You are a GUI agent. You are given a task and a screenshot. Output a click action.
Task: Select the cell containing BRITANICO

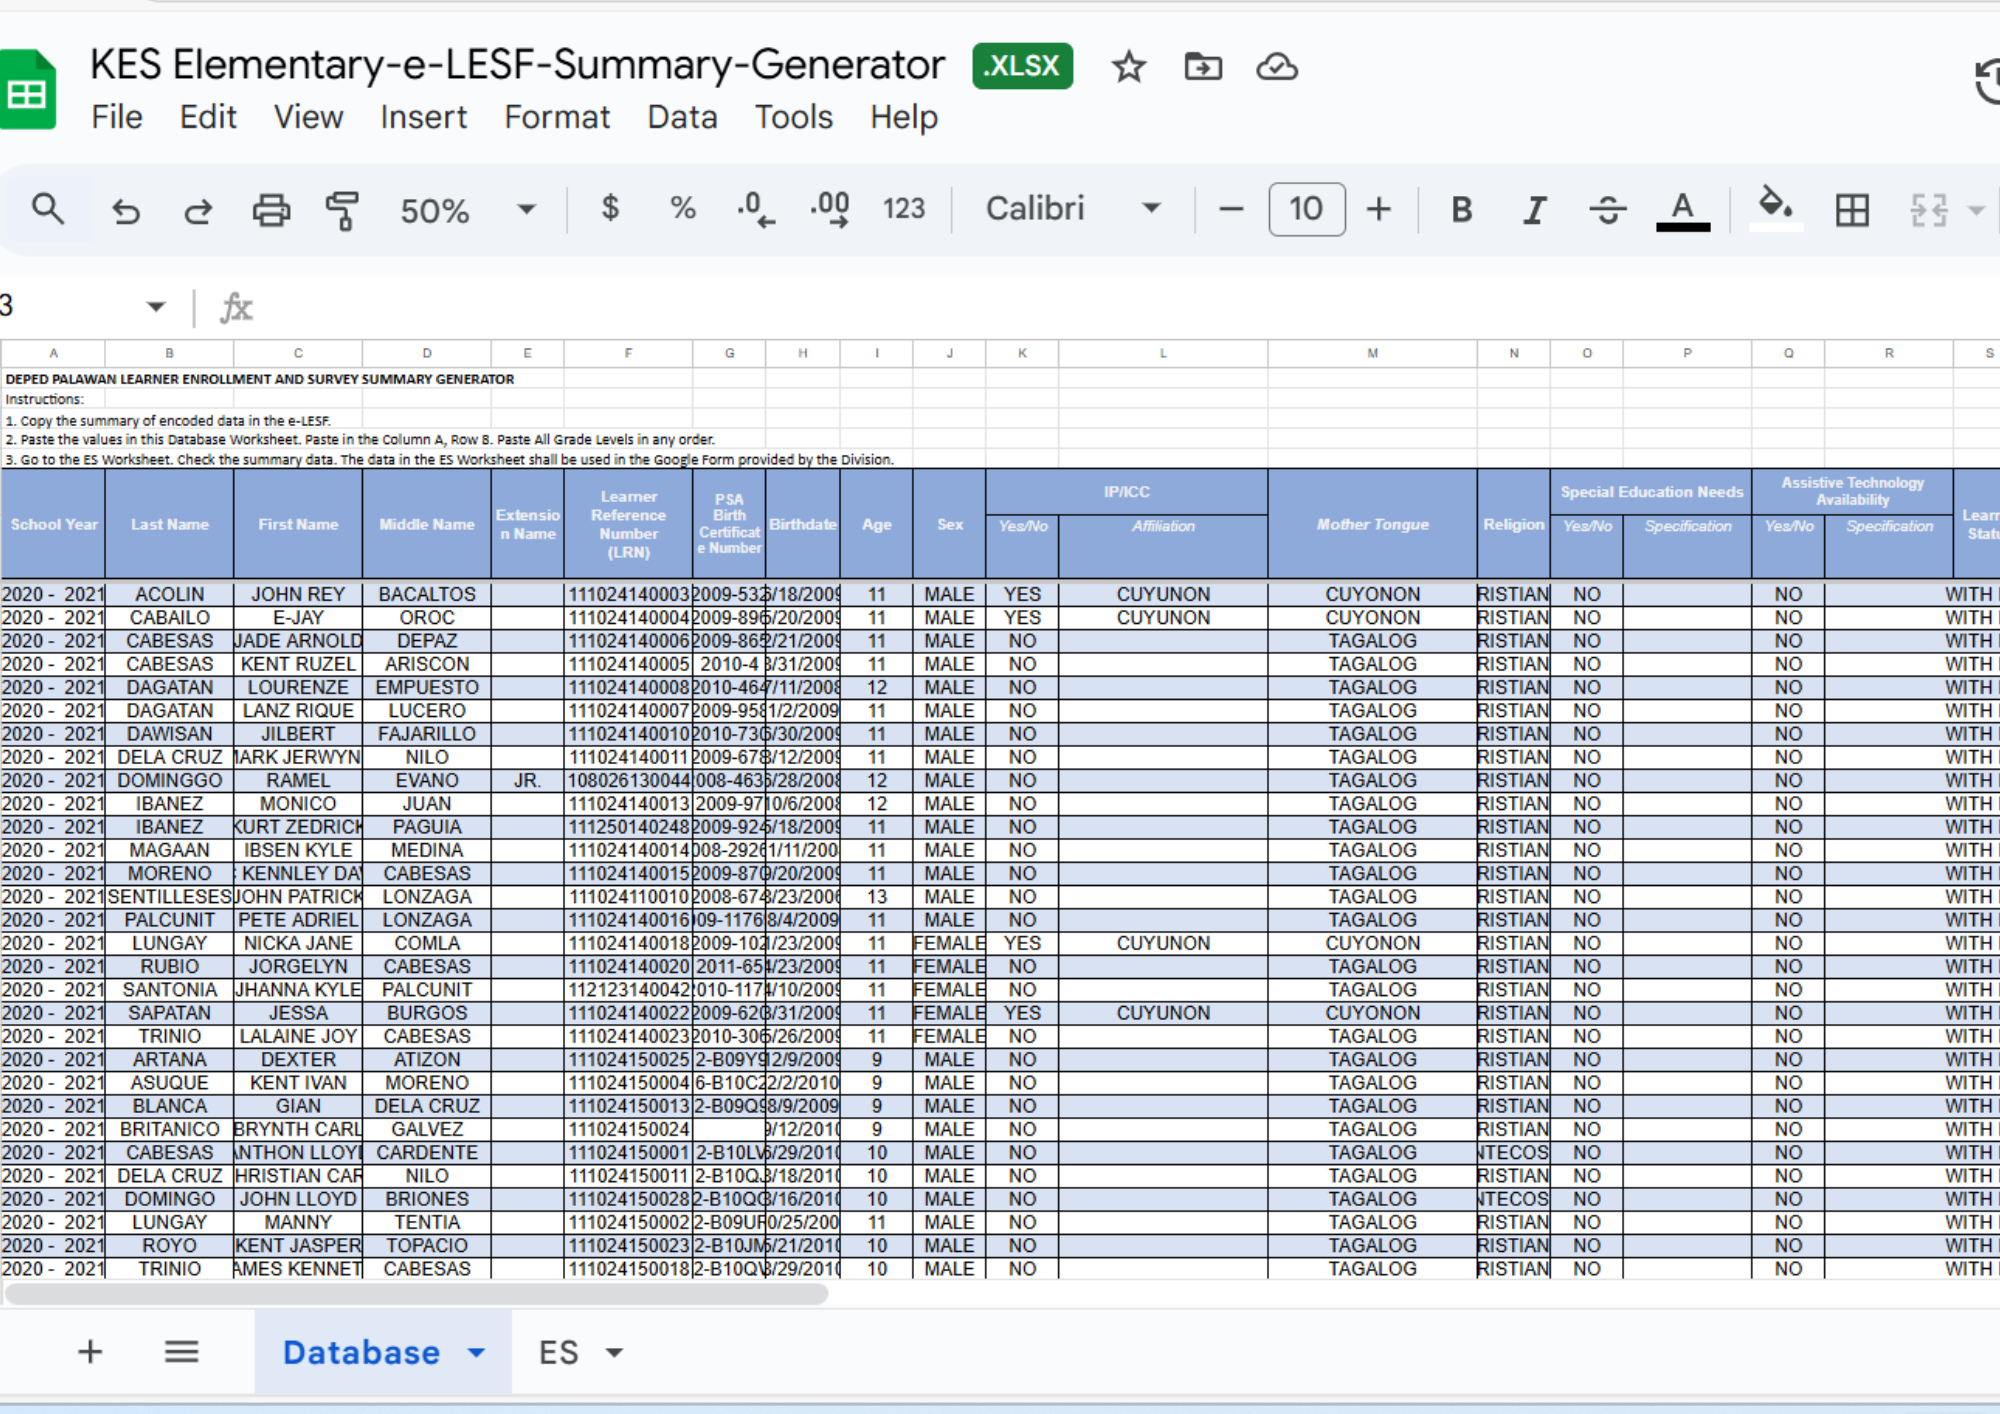169,1129
